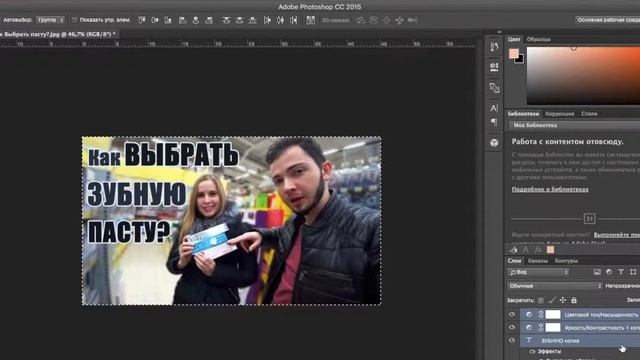The image size is (640, 360).
Task: Open 'Выполняйте по...' link in Libraries
Action: (x=617, y=235)
